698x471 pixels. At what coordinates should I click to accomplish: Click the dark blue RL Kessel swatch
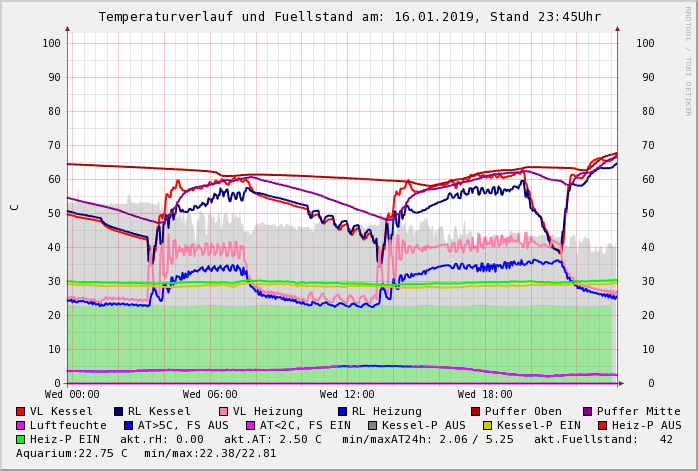[x=119, y=411]
